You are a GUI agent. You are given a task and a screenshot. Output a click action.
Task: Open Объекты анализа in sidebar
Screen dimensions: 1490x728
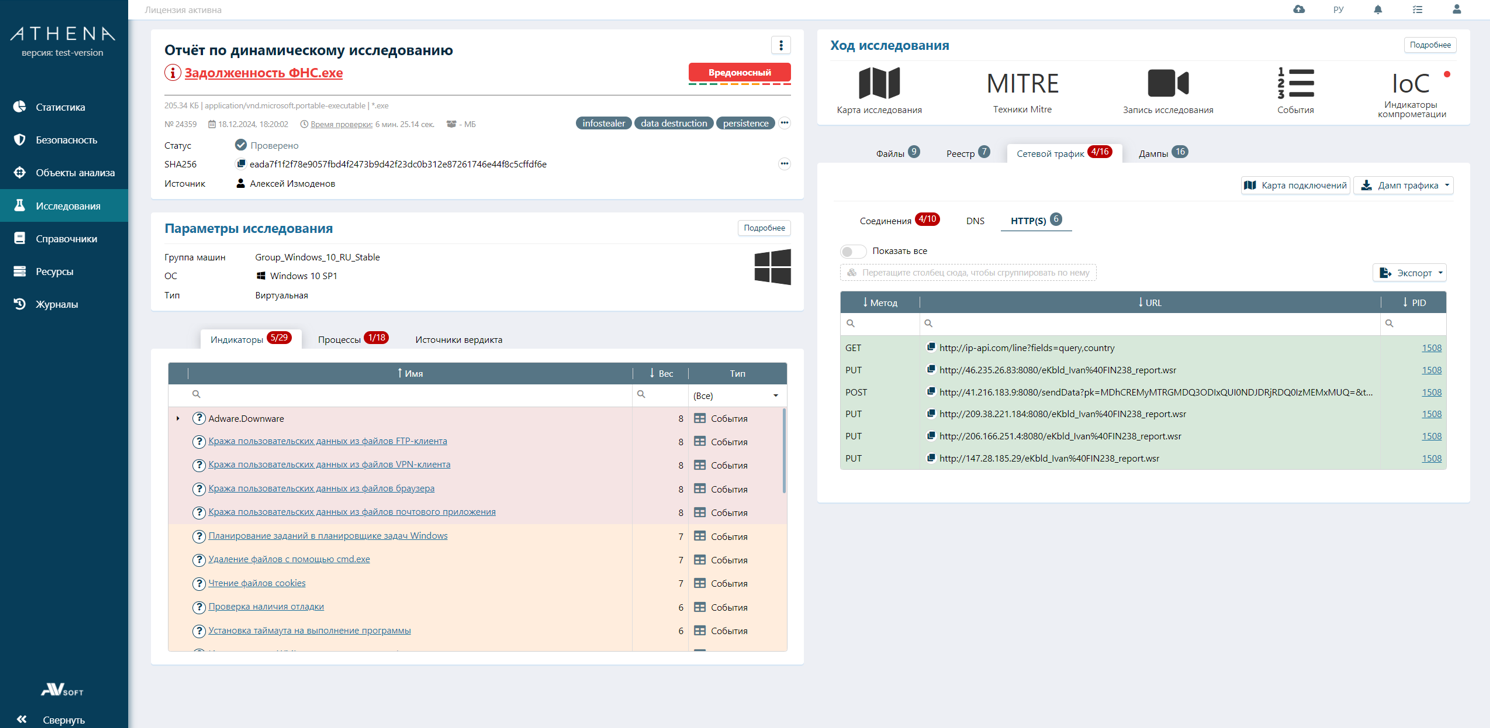[75, 173]
